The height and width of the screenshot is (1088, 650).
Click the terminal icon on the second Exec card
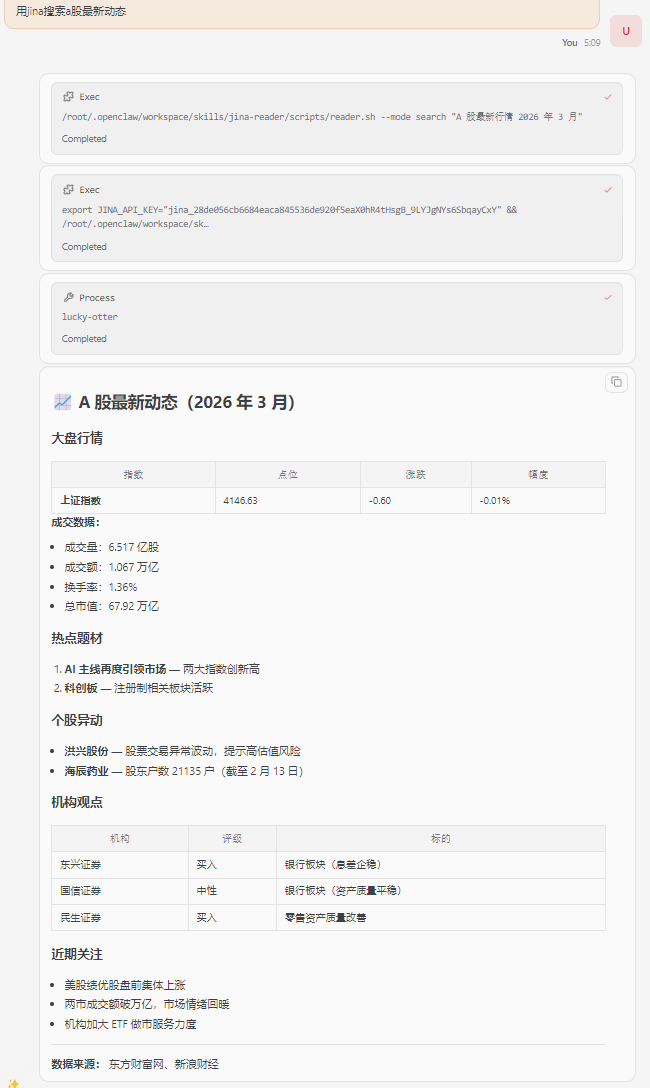[68, 190]
